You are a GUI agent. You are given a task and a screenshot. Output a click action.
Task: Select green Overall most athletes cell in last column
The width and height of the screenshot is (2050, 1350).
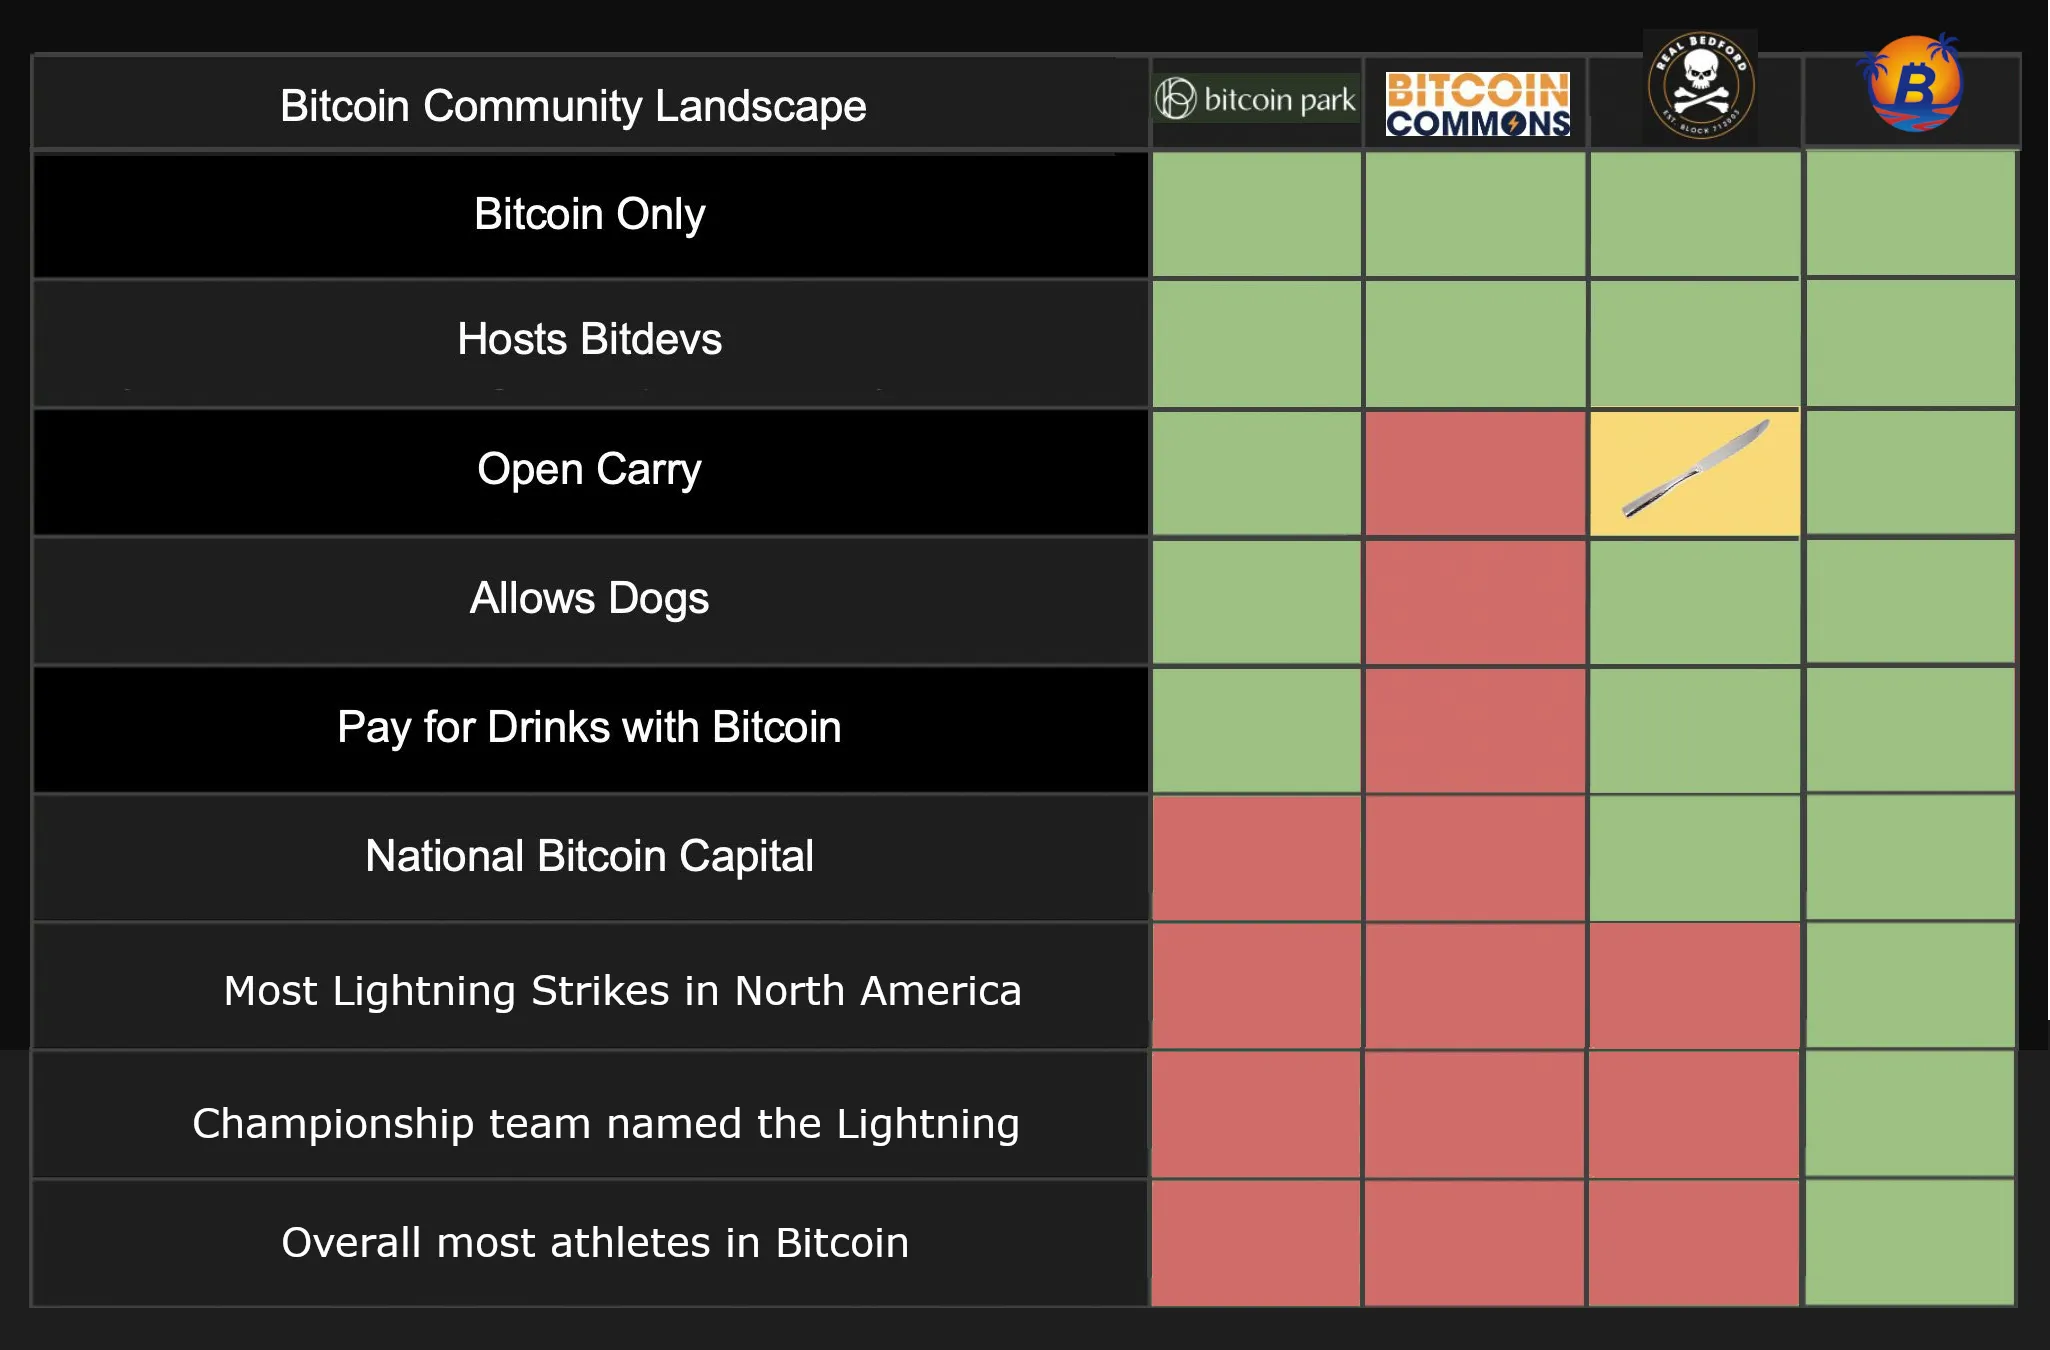point(1910,1242)
